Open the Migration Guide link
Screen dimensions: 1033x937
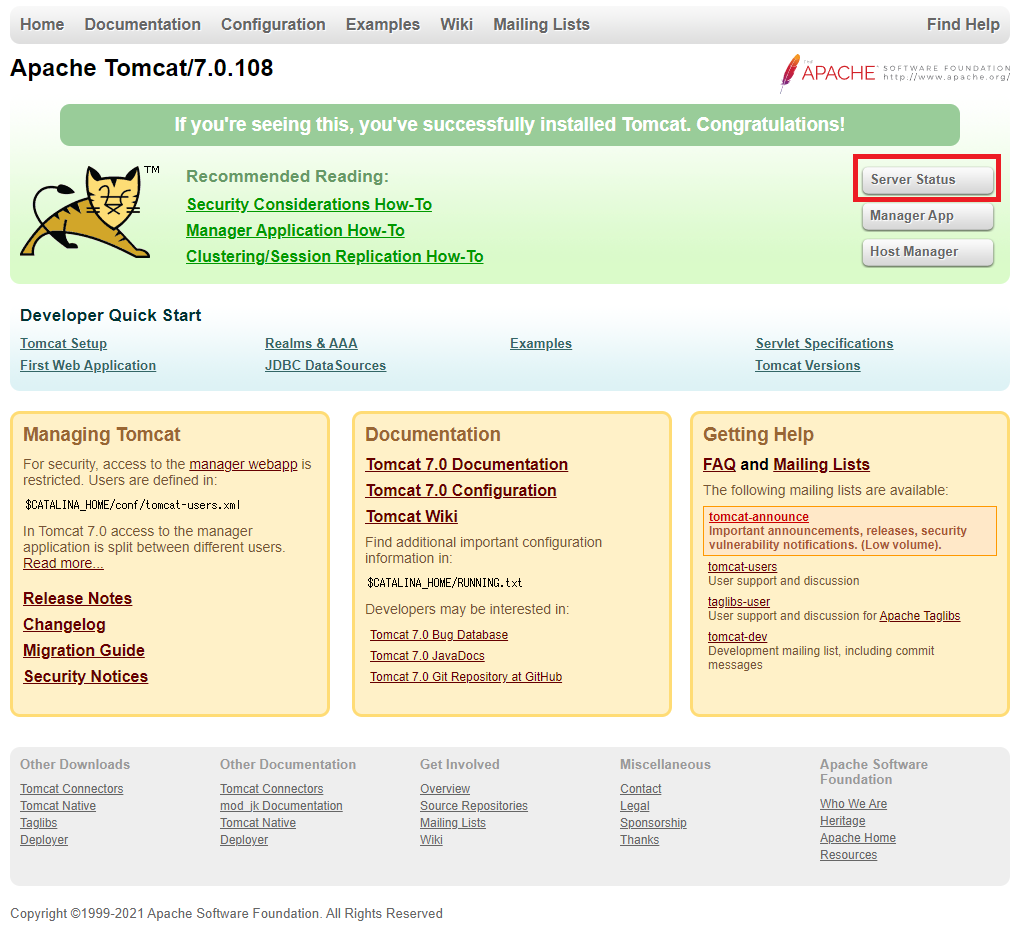(x=83, y=650)
